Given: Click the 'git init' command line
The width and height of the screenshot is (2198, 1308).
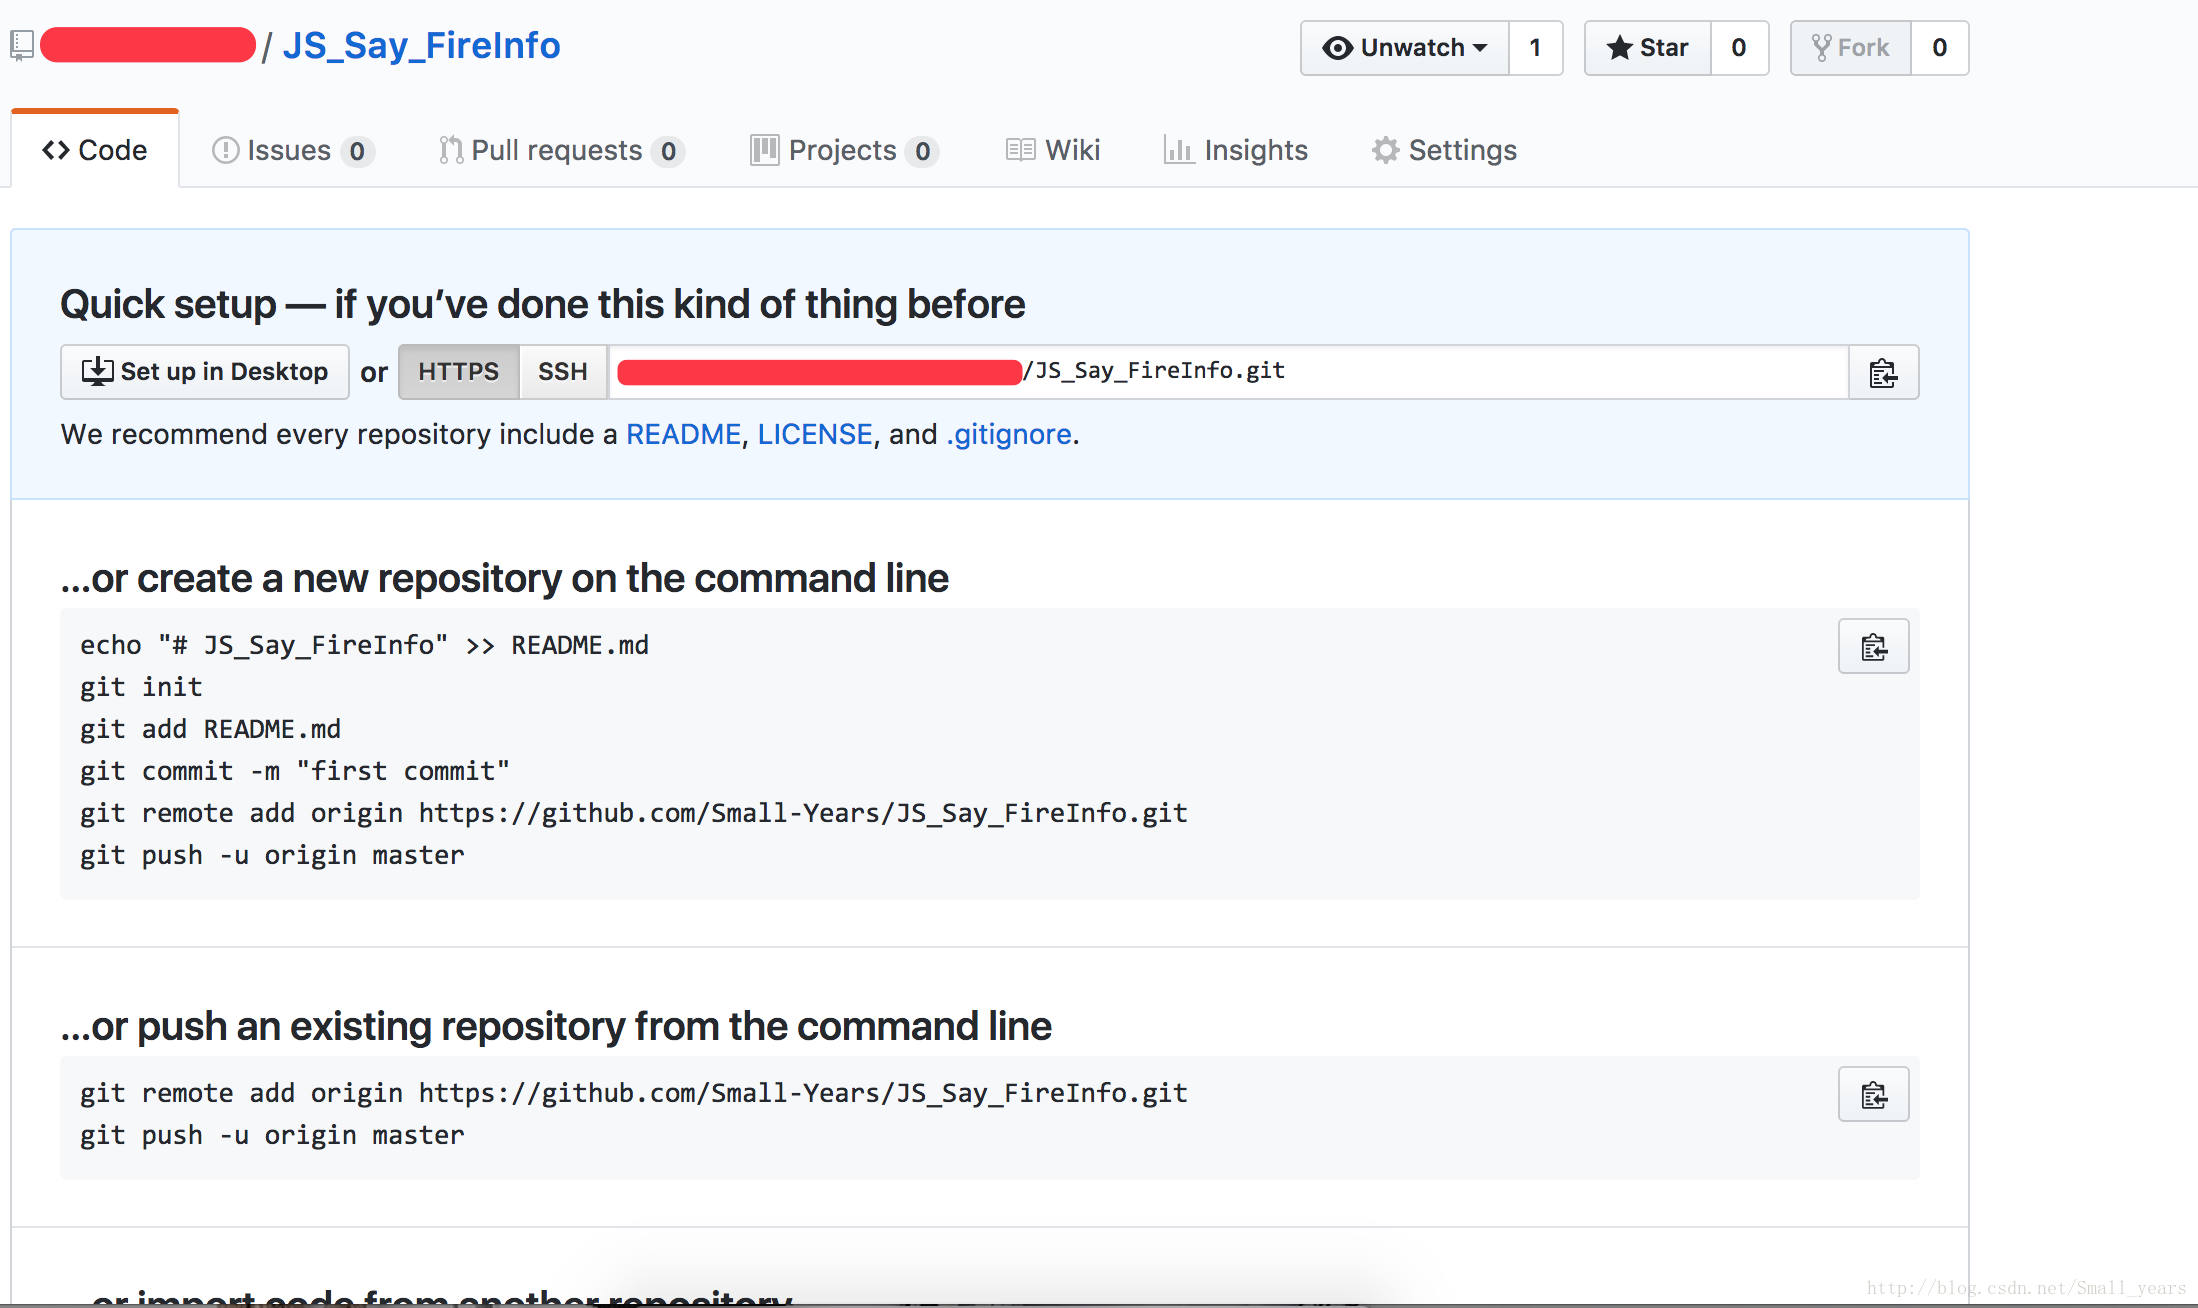Looking at the screenshot, I should 141,687.
